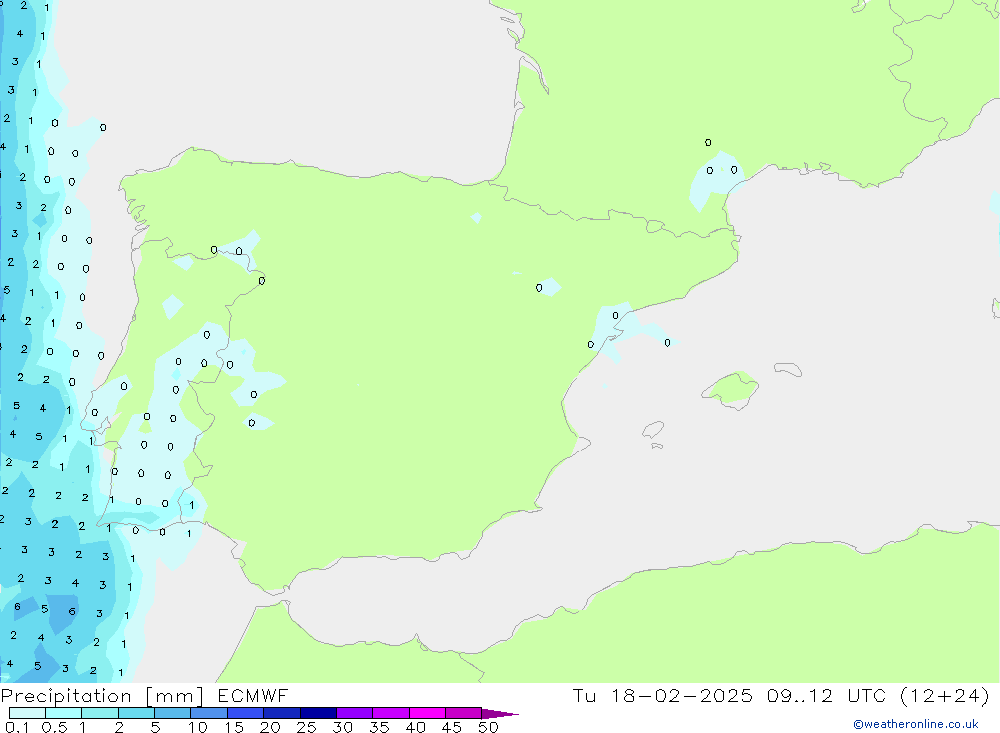Click legend value "50"
This screenshot has width=1000, height=733.
[489, 727]
